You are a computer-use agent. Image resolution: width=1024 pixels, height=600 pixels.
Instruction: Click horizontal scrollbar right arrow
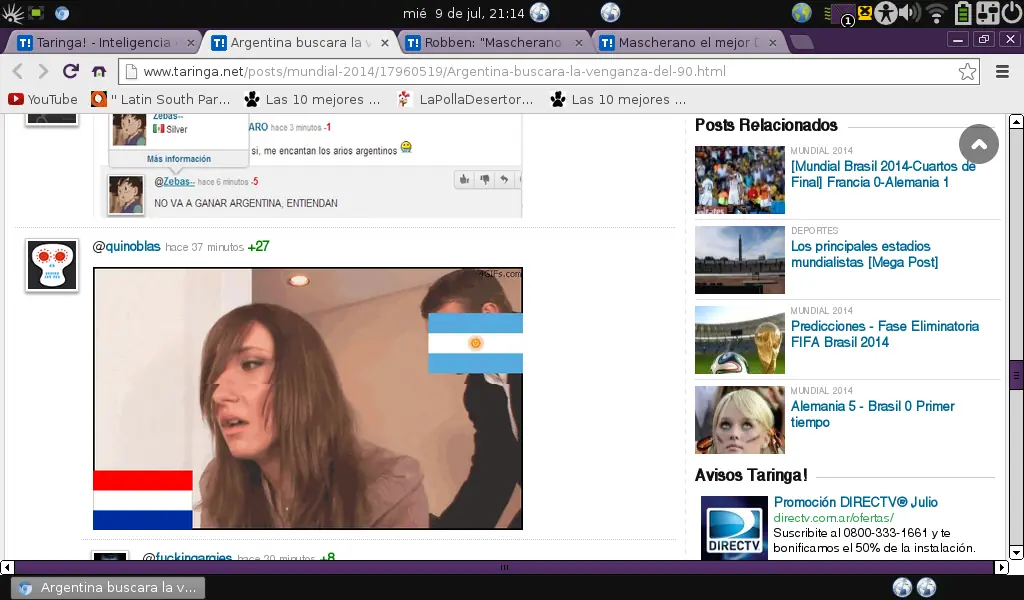pyautogui.click(x=1002, y=567)
